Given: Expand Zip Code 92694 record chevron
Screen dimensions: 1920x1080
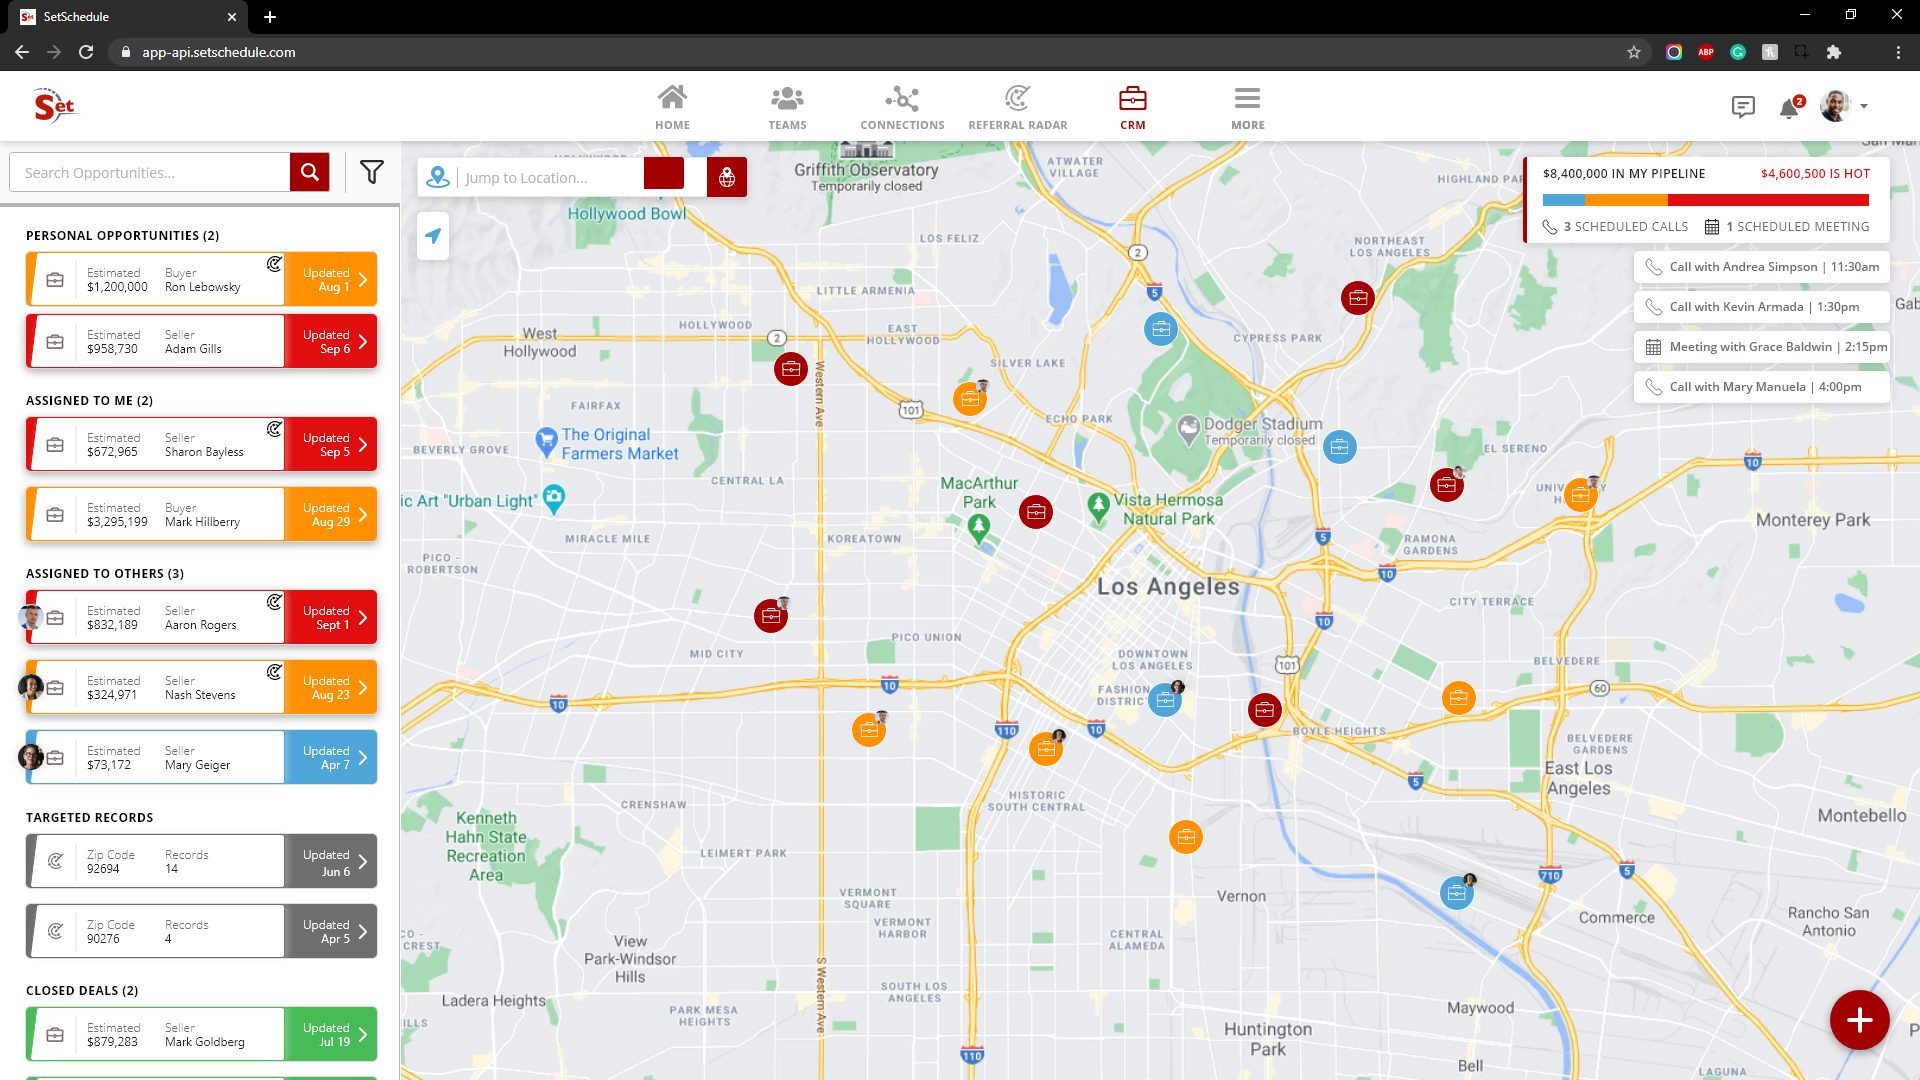Looking at the screenshot, I should pyautogui.click(x=363, y=862).
